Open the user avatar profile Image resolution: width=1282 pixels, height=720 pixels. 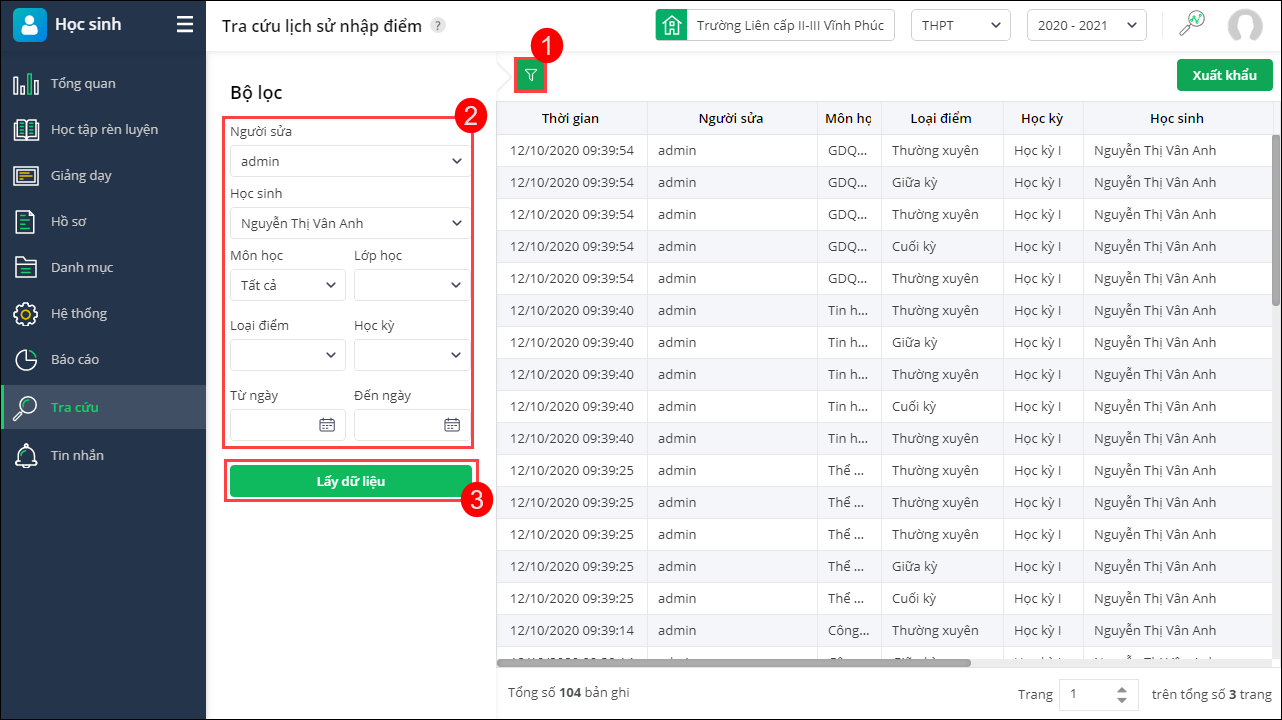(1245, 25)
